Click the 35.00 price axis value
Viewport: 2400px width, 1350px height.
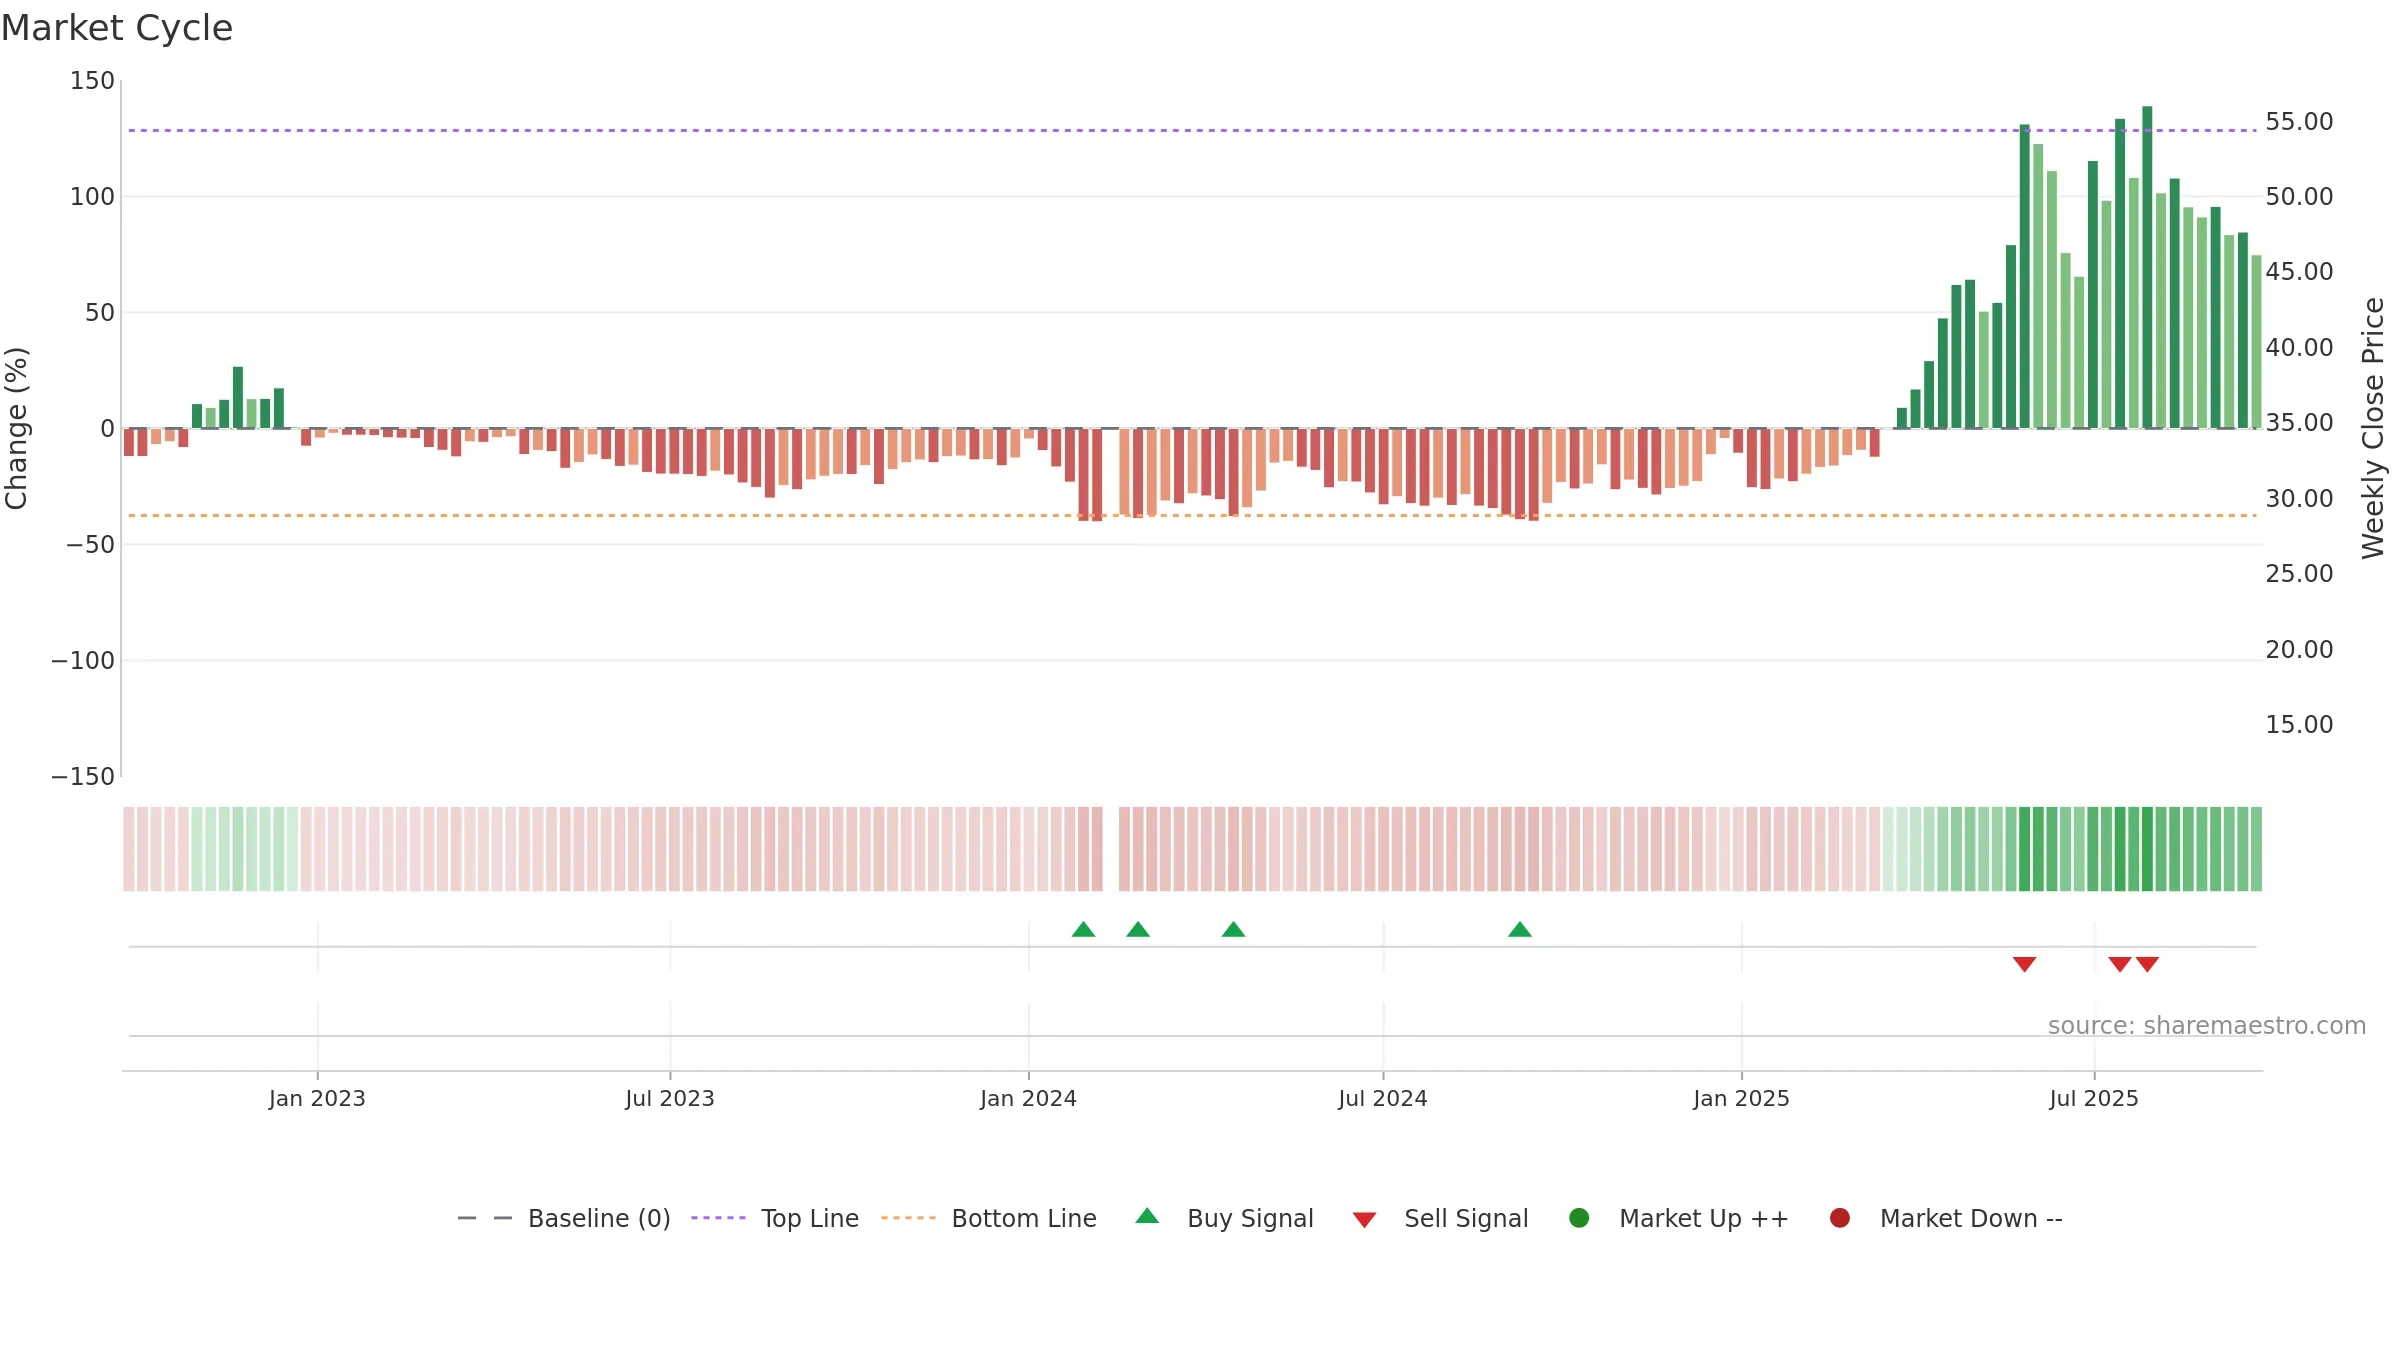[x=2299, y=423]
